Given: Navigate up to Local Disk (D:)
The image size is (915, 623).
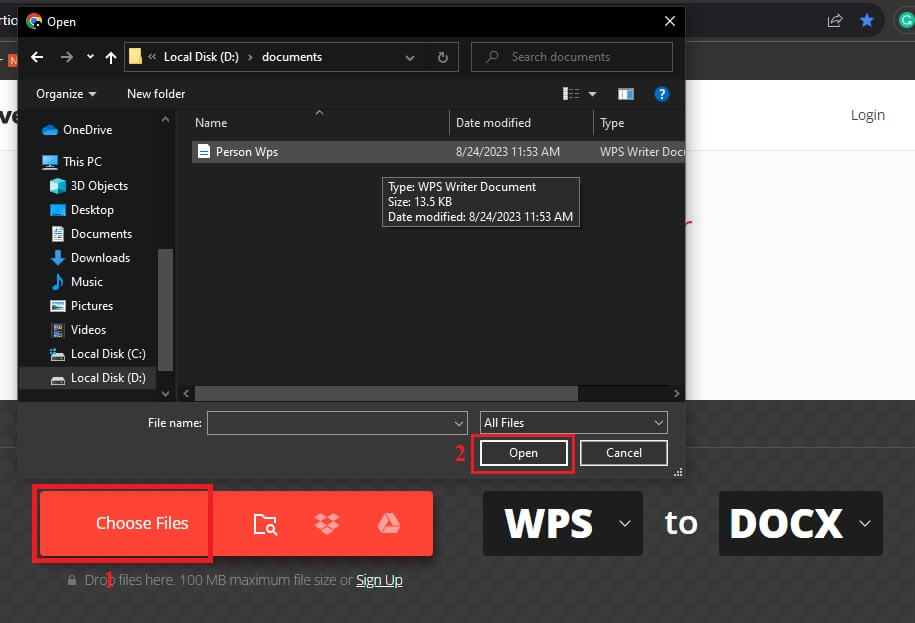Looking at the screenshot, I should [111, 57].
